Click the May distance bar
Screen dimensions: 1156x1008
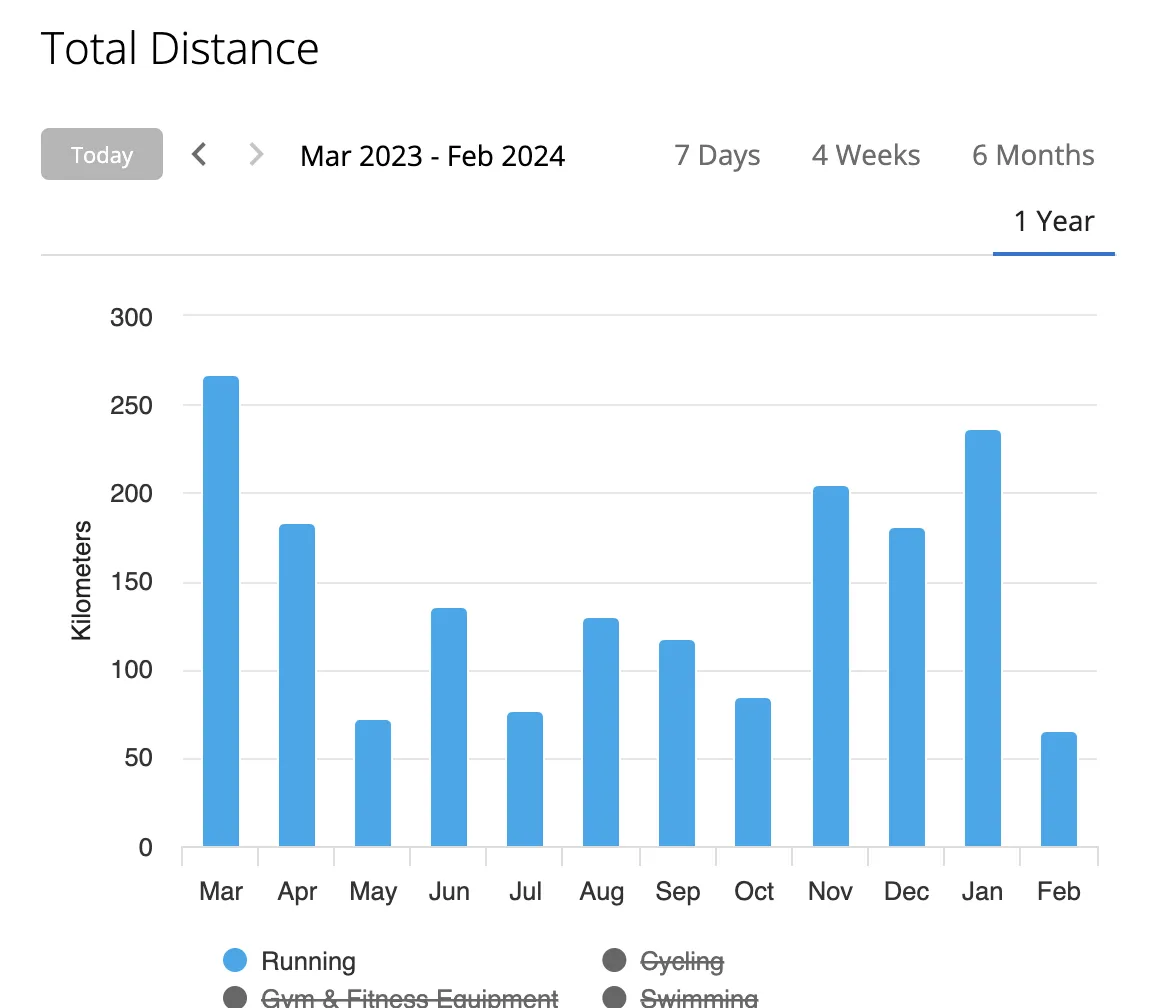coord(373,783)
